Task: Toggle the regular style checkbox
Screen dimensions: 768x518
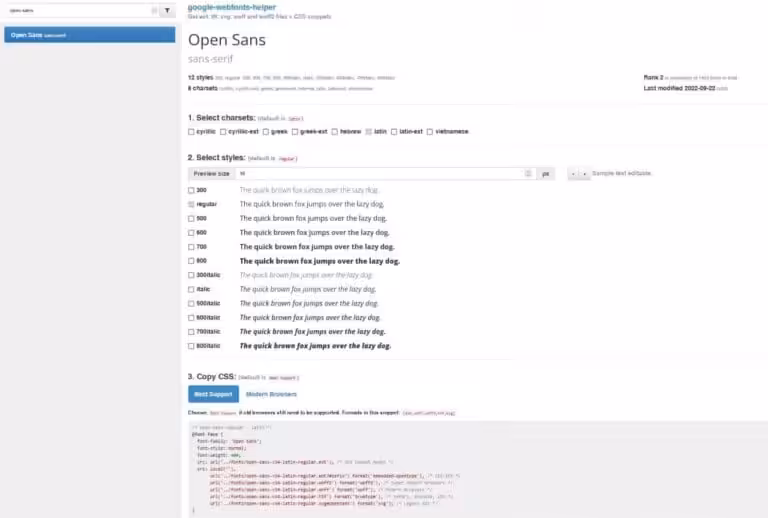Action: click(x=191, y=204)
